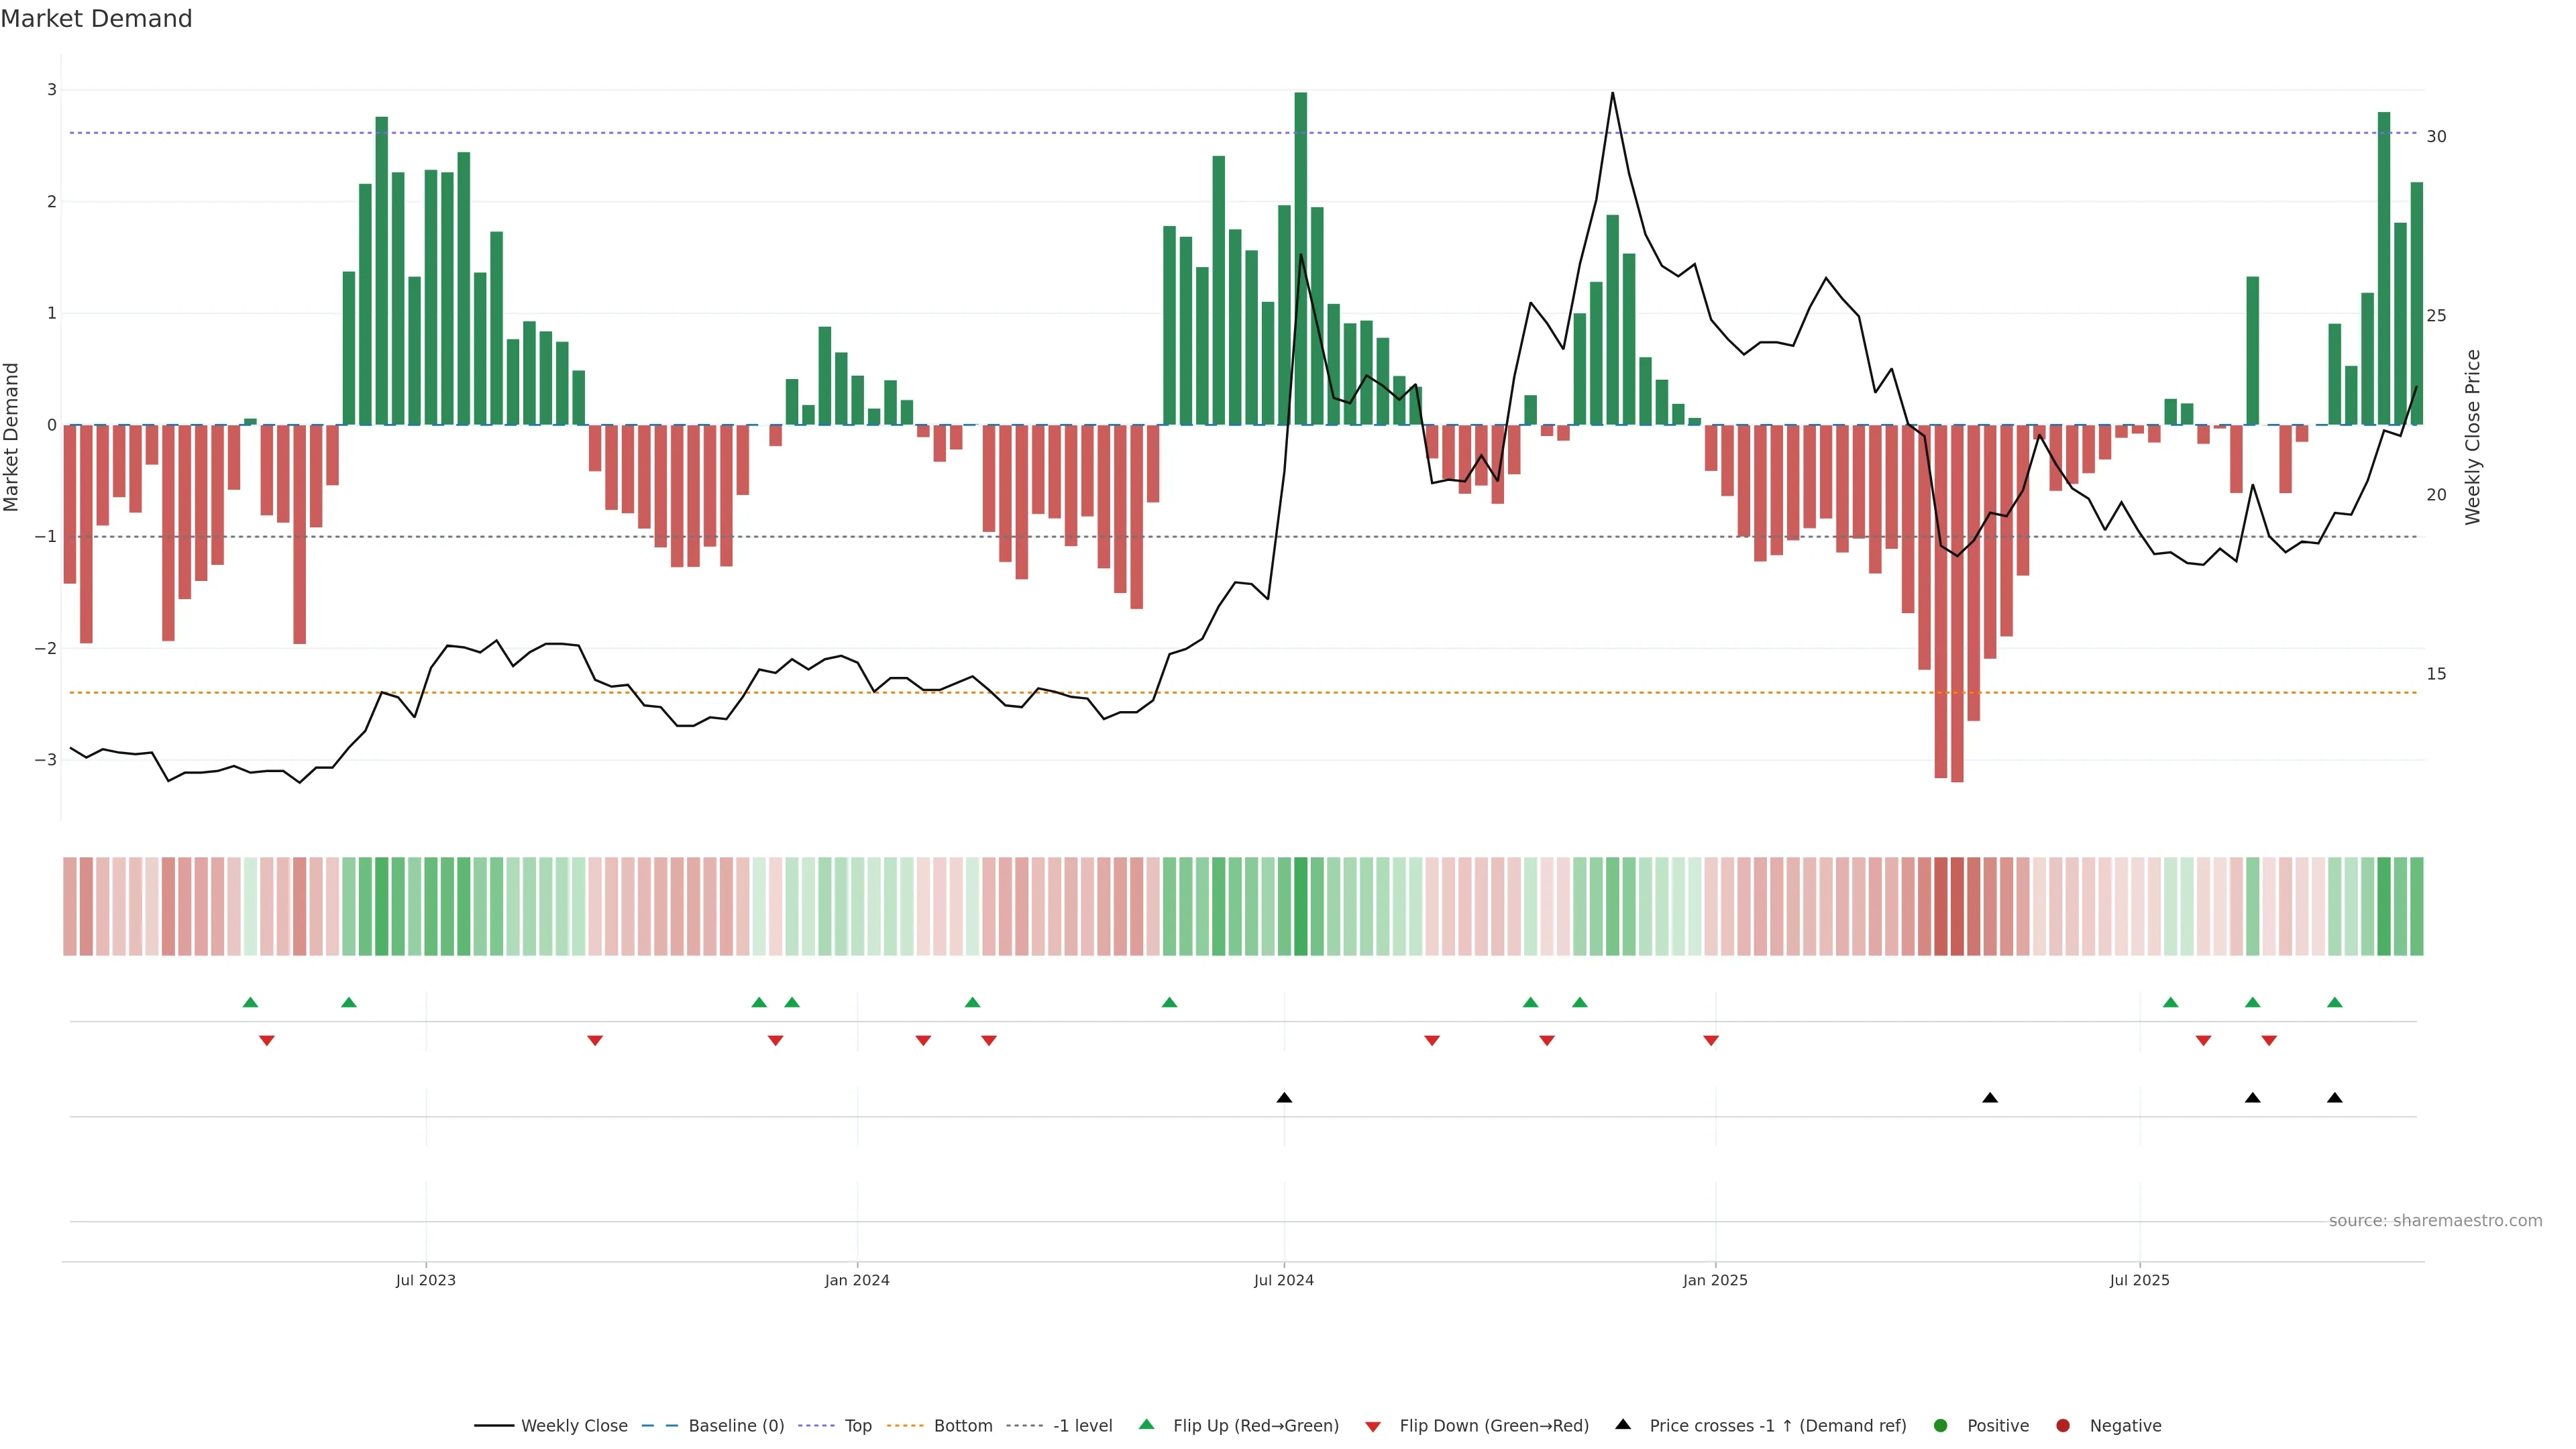The height and width of the screenshot is (1449, 2576).
Task: Click the Market Demand chart title
Action: tap(96, 19)
